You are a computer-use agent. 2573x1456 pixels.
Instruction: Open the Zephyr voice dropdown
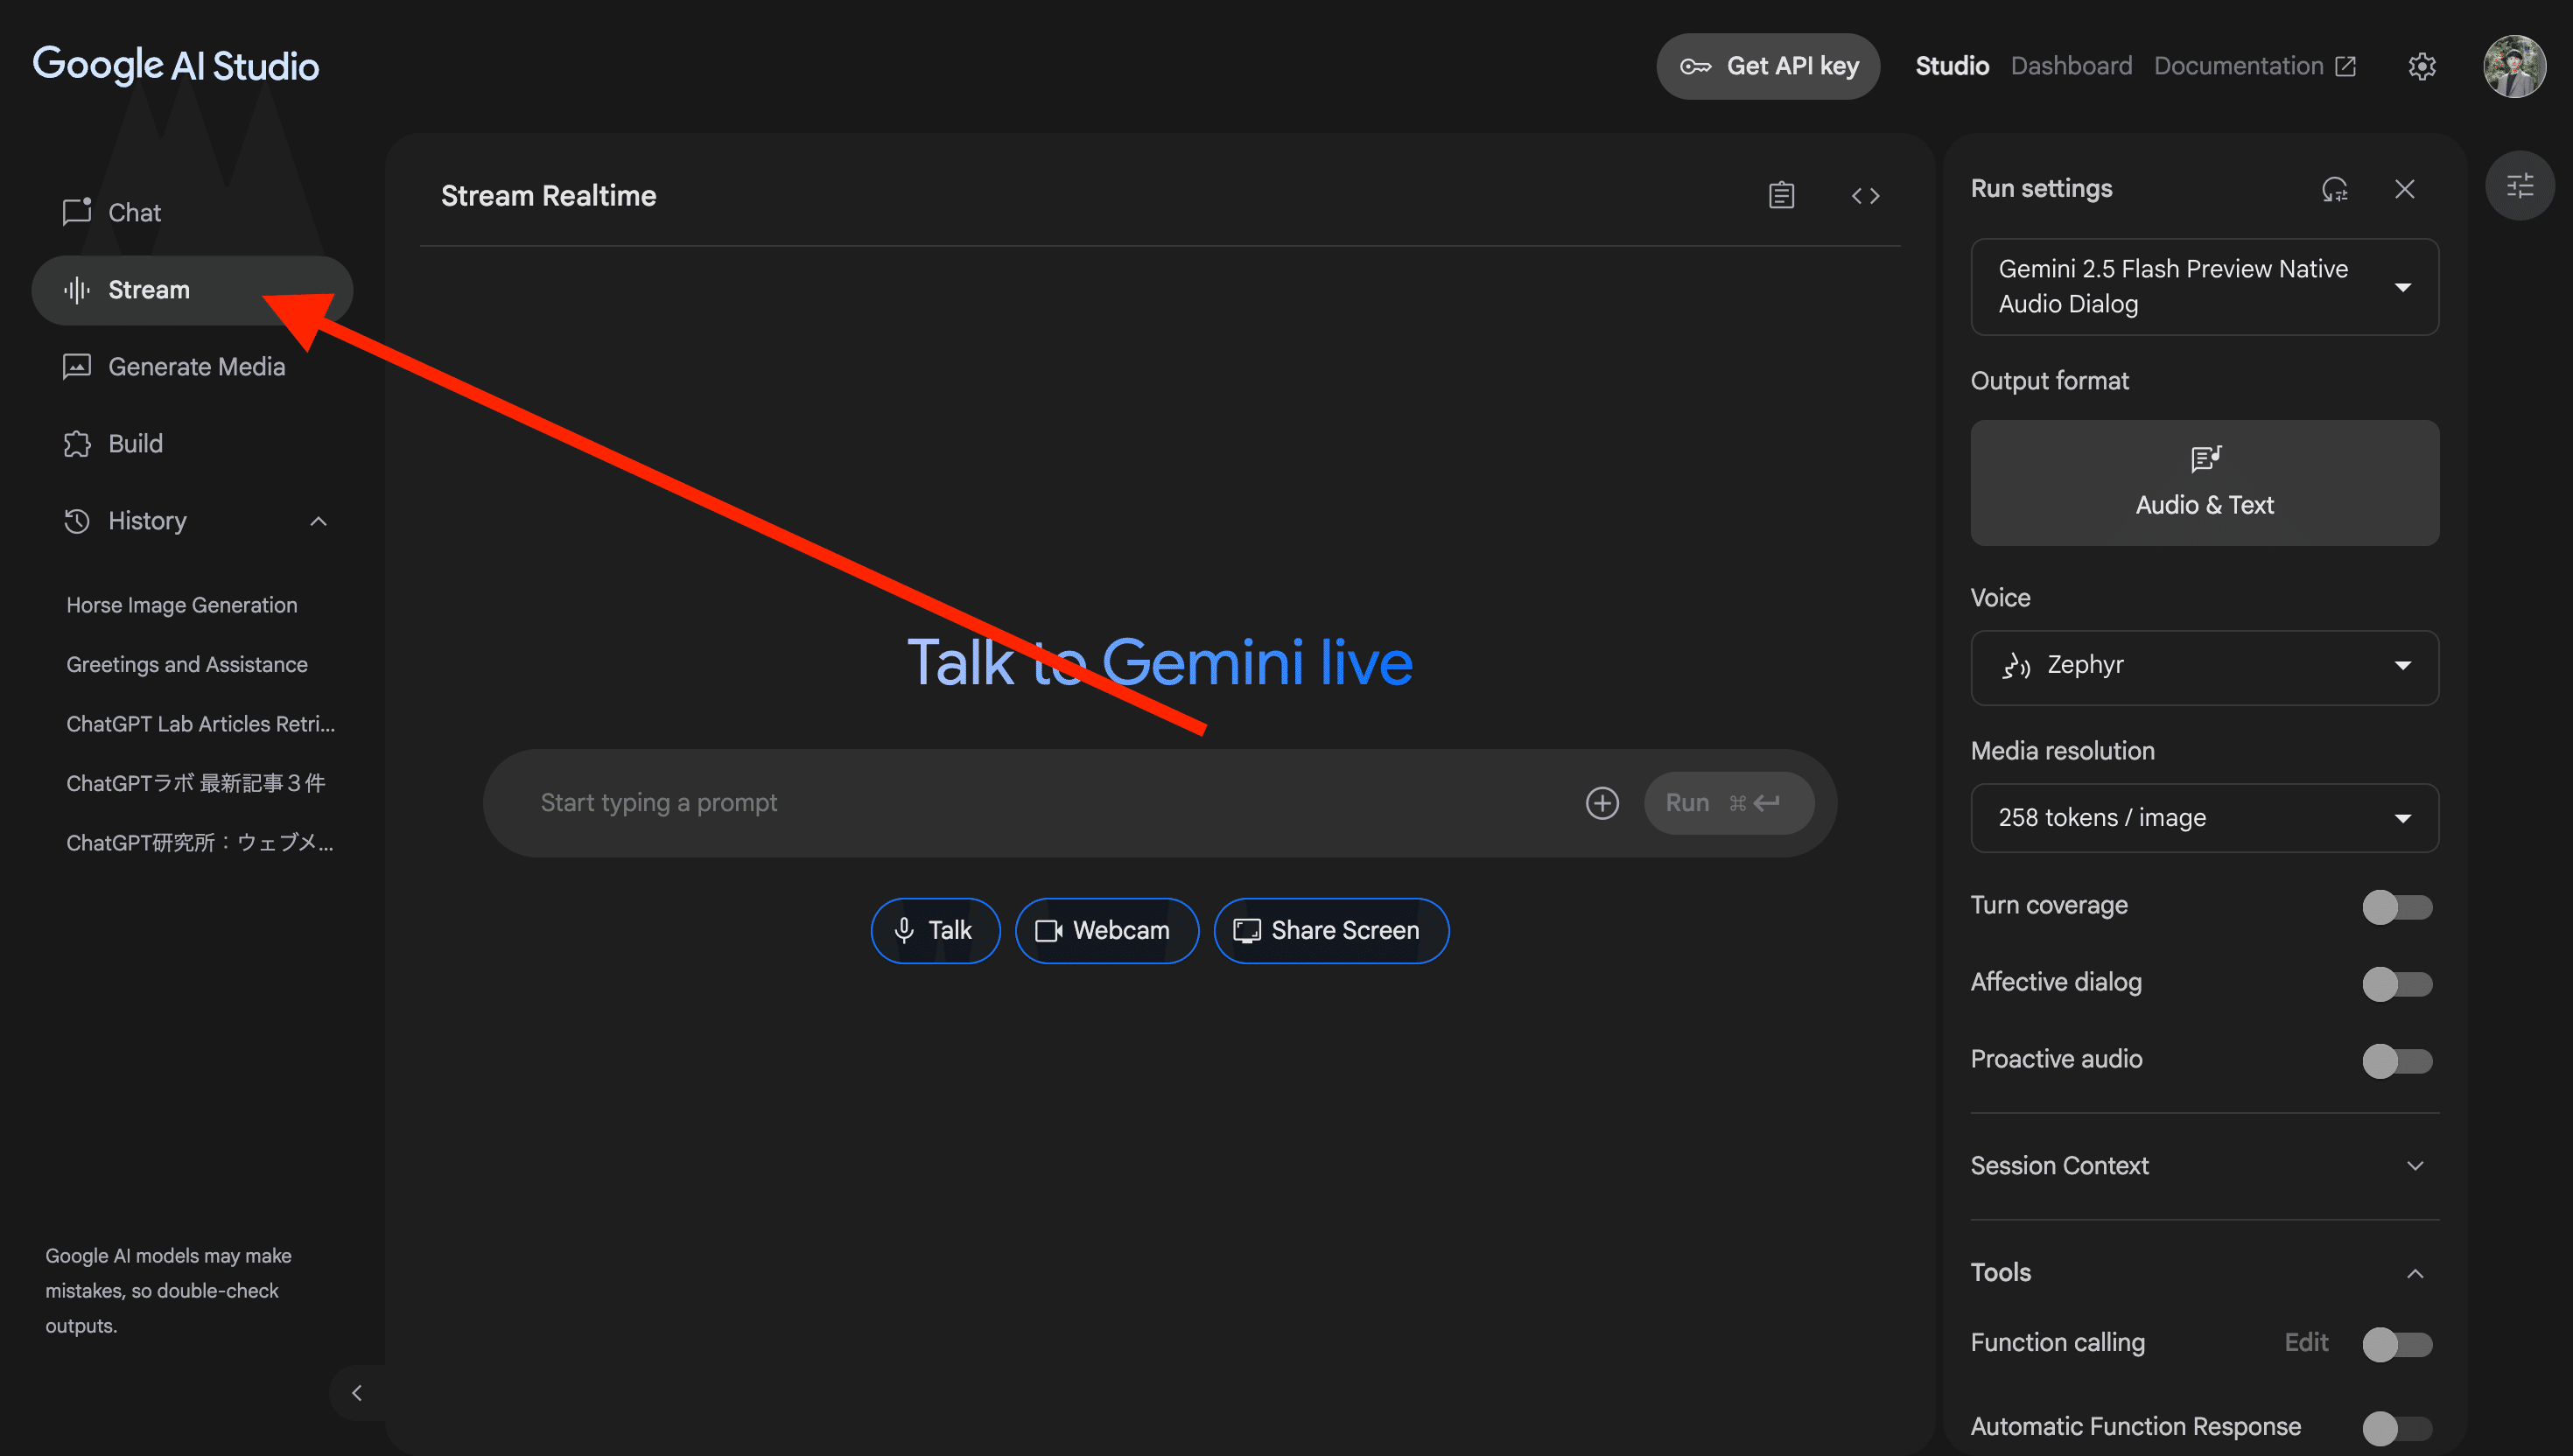pyautogui.click(x=2204, y=667)
